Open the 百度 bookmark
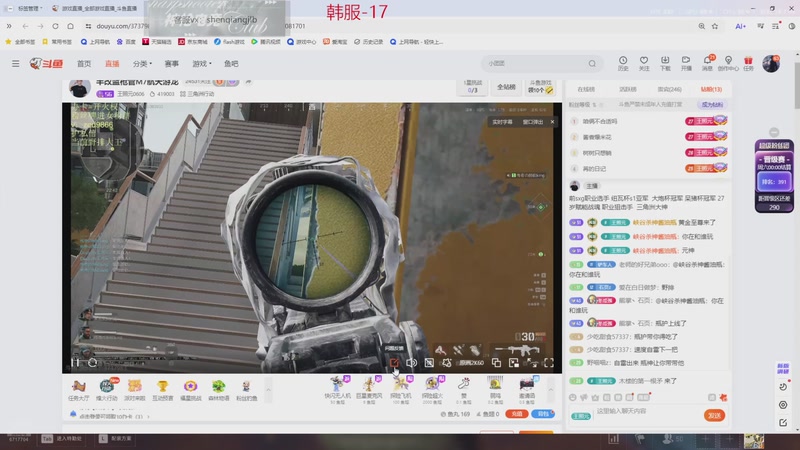Screen dimensions: 800x450 pos(126,42)
